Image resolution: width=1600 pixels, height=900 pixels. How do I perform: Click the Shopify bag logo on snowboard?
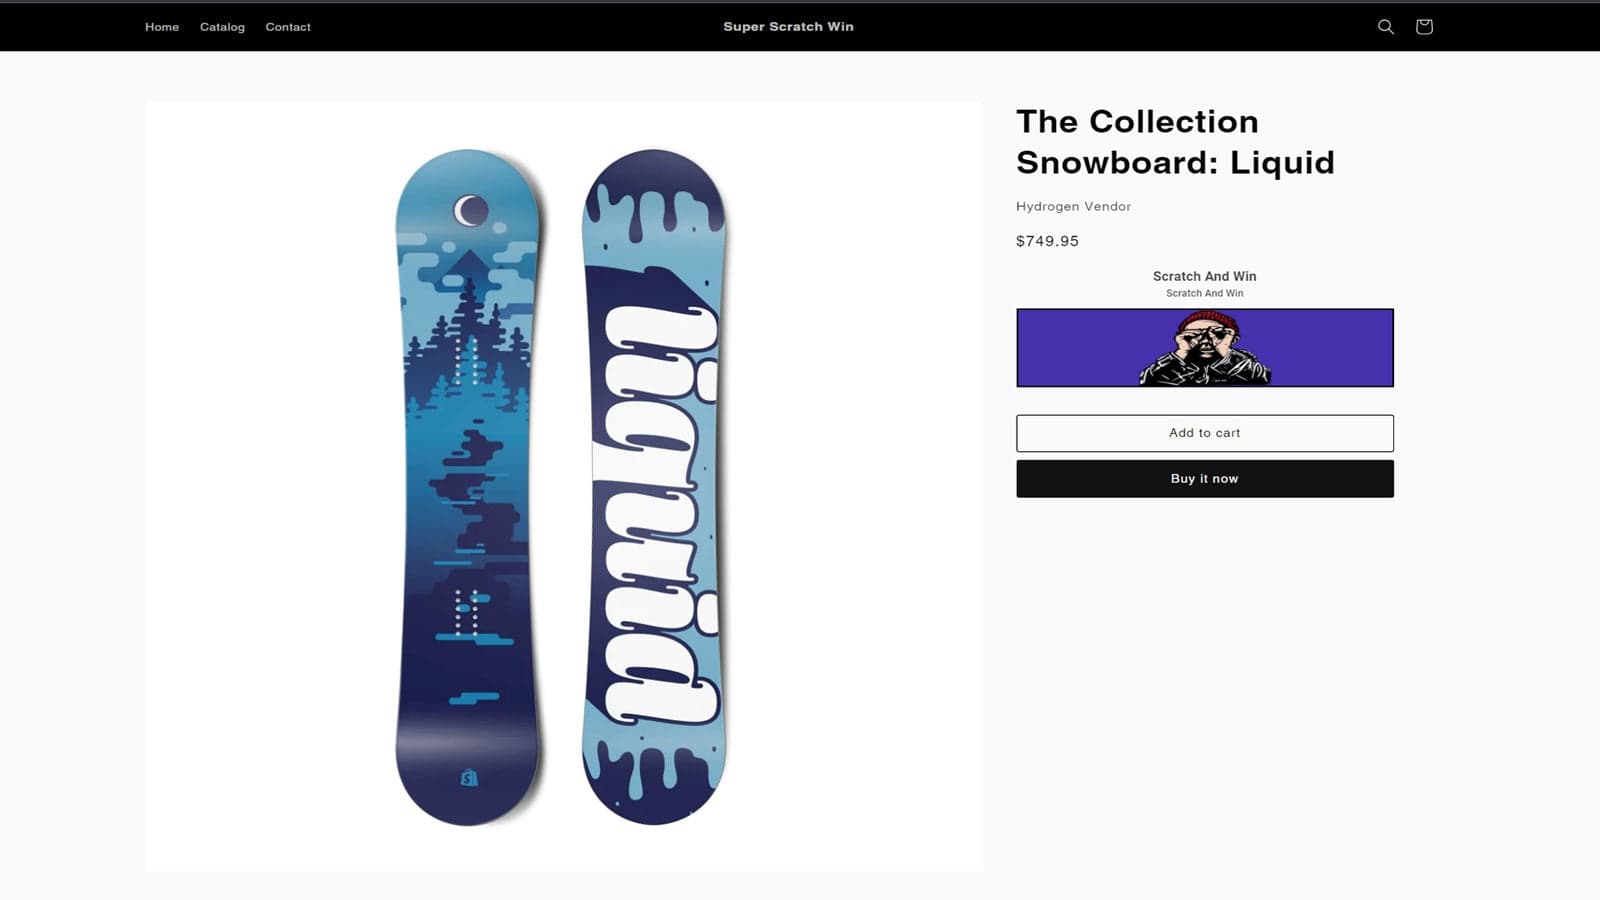469,778
